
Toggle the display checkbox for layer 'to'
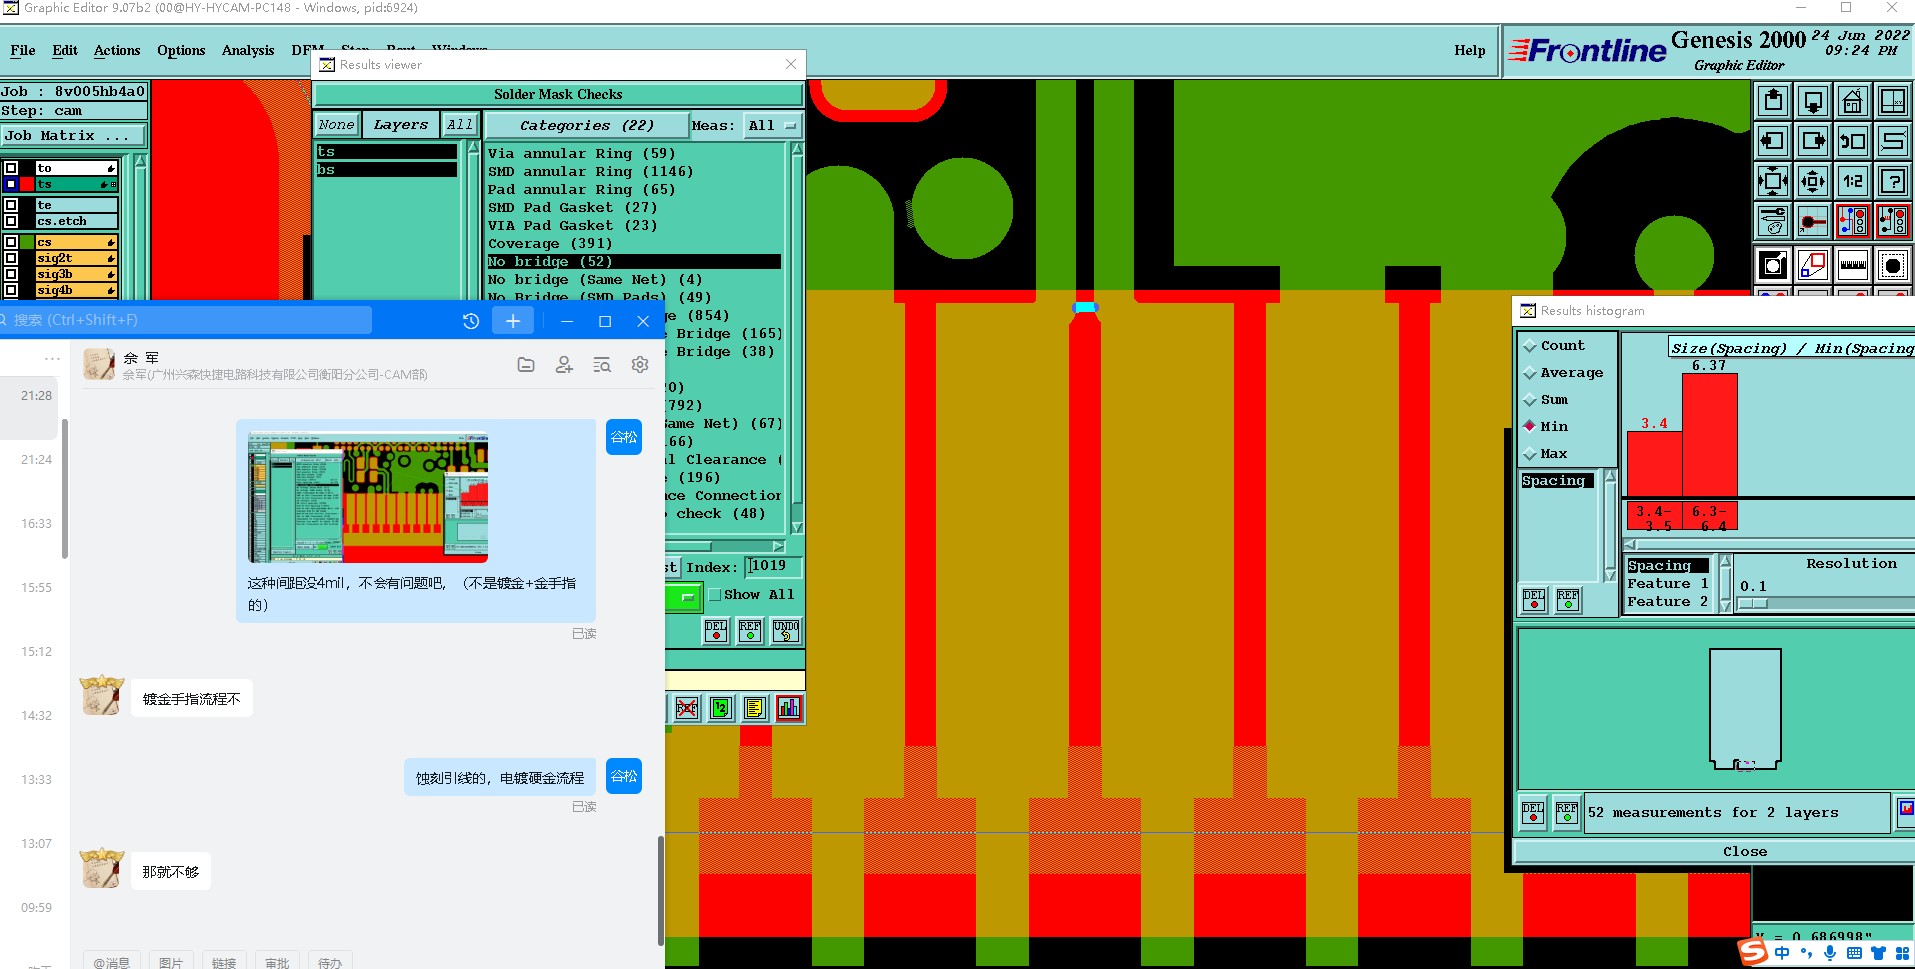11,168
